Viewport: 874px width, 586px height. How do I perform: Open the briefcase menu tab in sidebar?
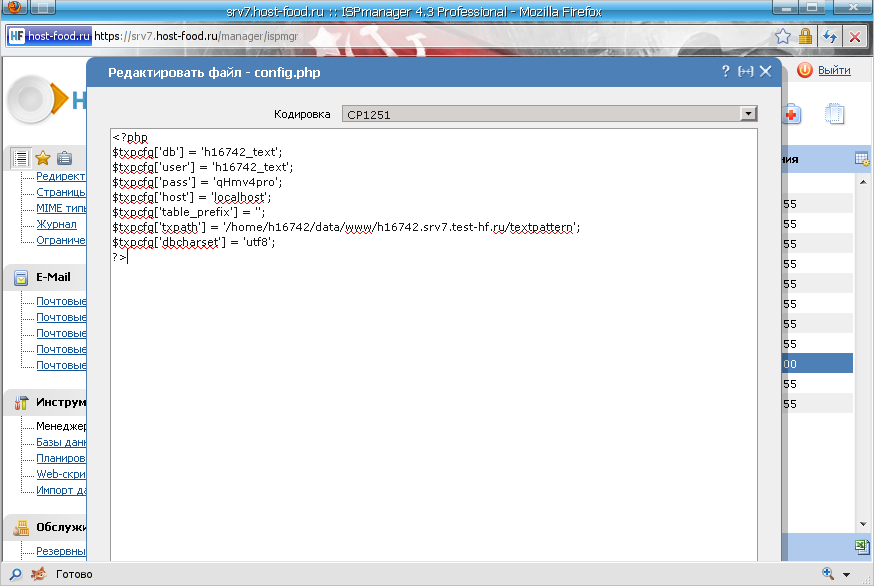64,158
